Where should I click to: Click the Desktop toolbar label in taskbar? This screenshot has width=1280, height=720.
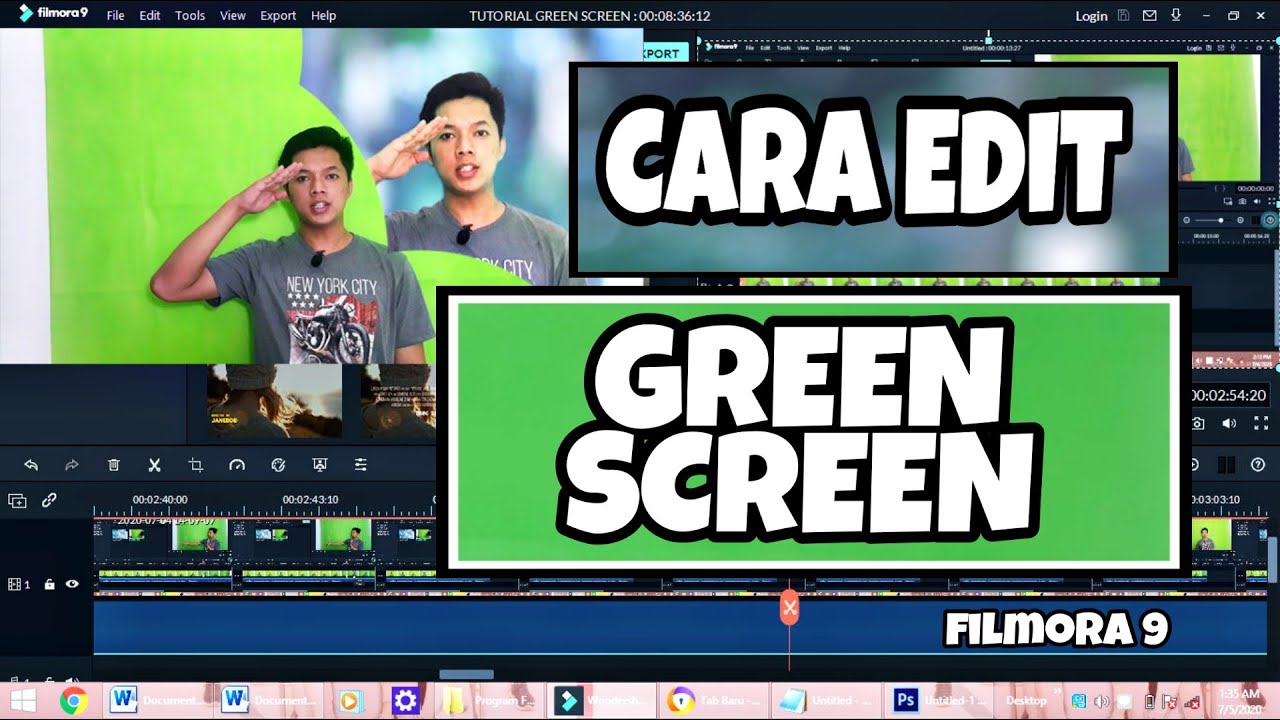click(1025, 701)
